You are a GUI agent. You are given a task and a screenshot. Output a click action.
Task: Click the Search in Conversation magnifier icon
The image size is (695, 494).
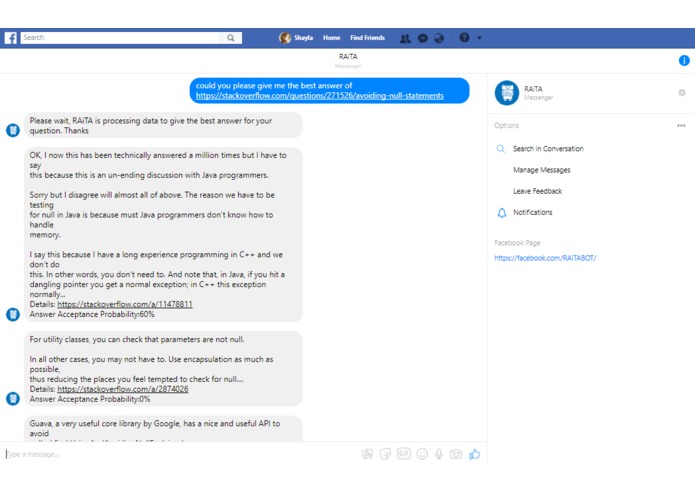[500, 149]
